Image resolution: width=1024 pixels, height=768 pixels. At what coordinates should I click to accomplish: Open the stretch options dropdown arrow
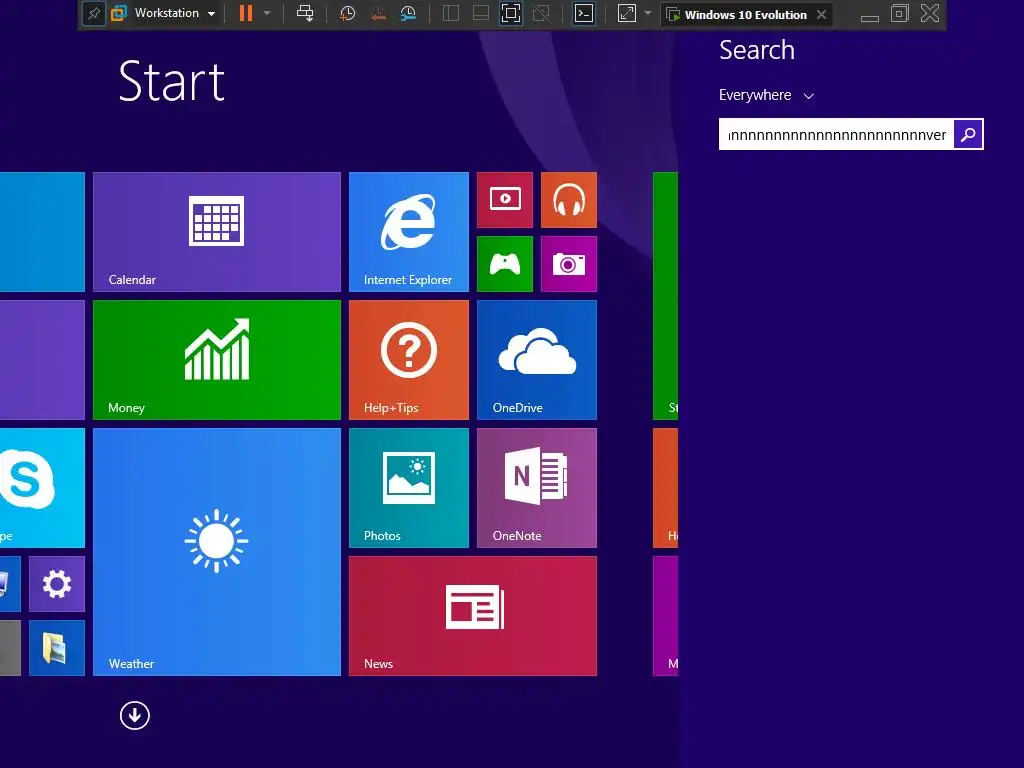[648, 13]
